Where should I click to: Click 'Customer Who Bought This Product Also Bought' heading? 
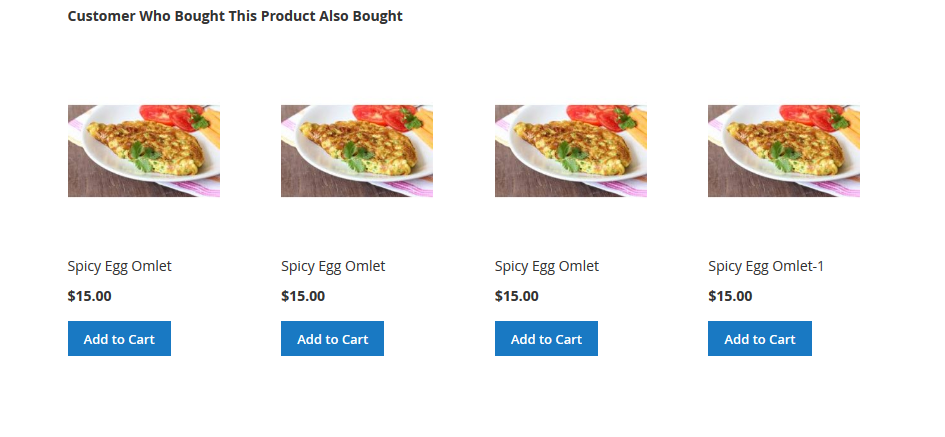pos(235,16)
